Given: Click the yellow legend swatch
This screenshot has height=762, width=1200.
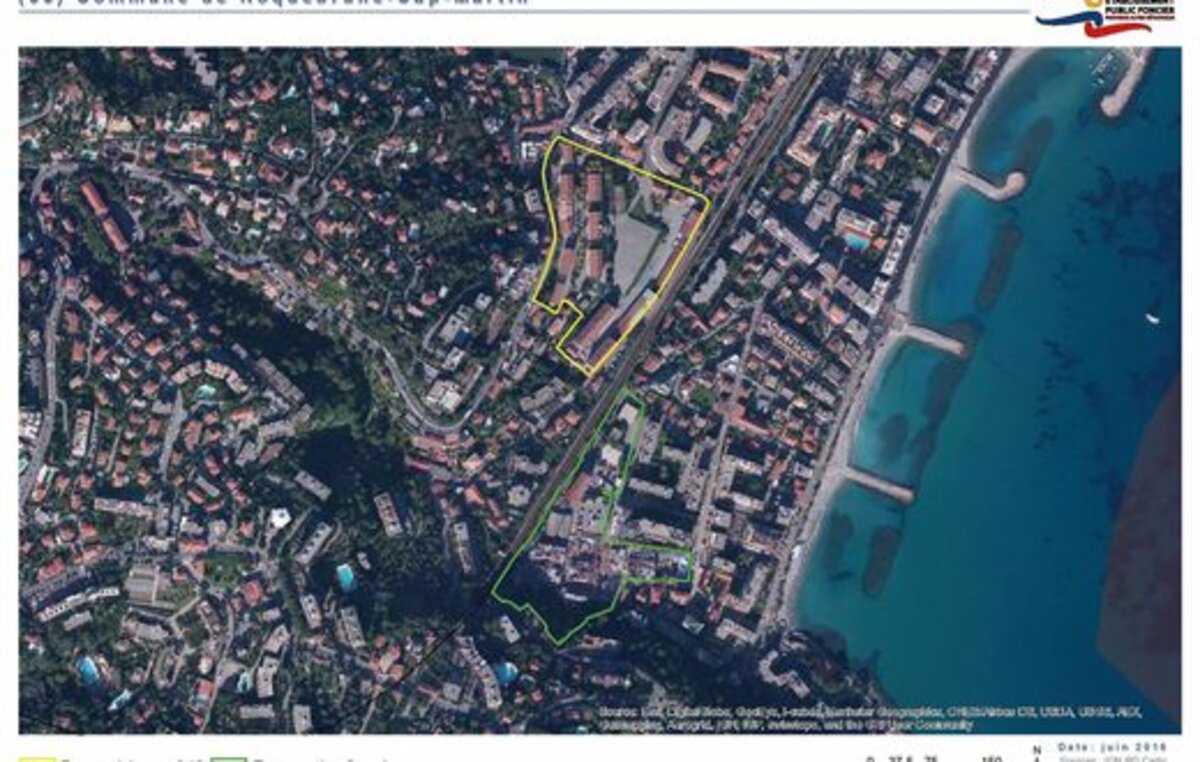Looking at the screenshot, I should coord(37,758).
